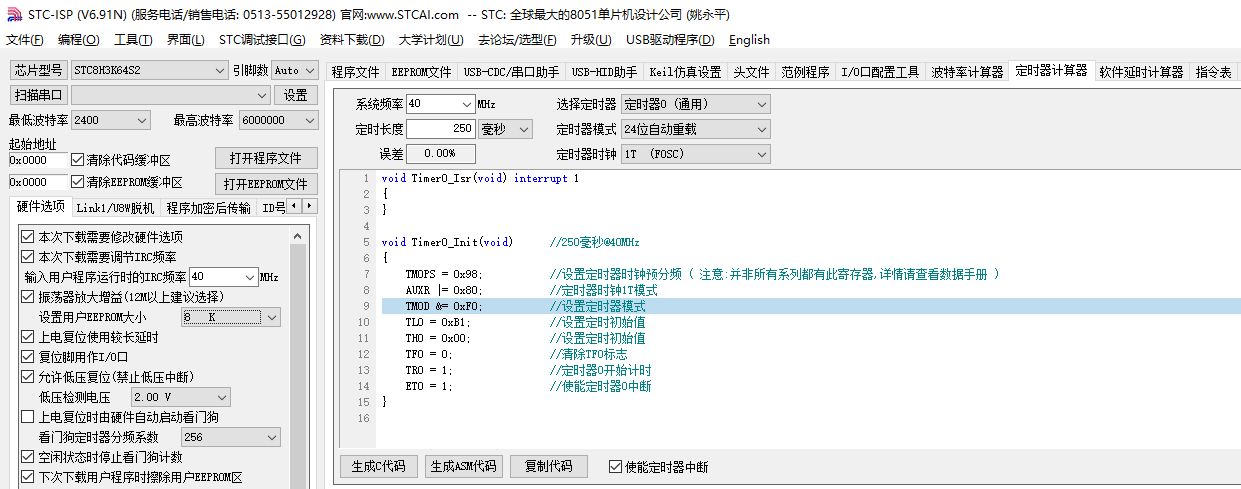The image size is (1241, 489).
Task: Toggle 本次下载需要调节IRC频率 checkbox
Action: coord(27,257)
